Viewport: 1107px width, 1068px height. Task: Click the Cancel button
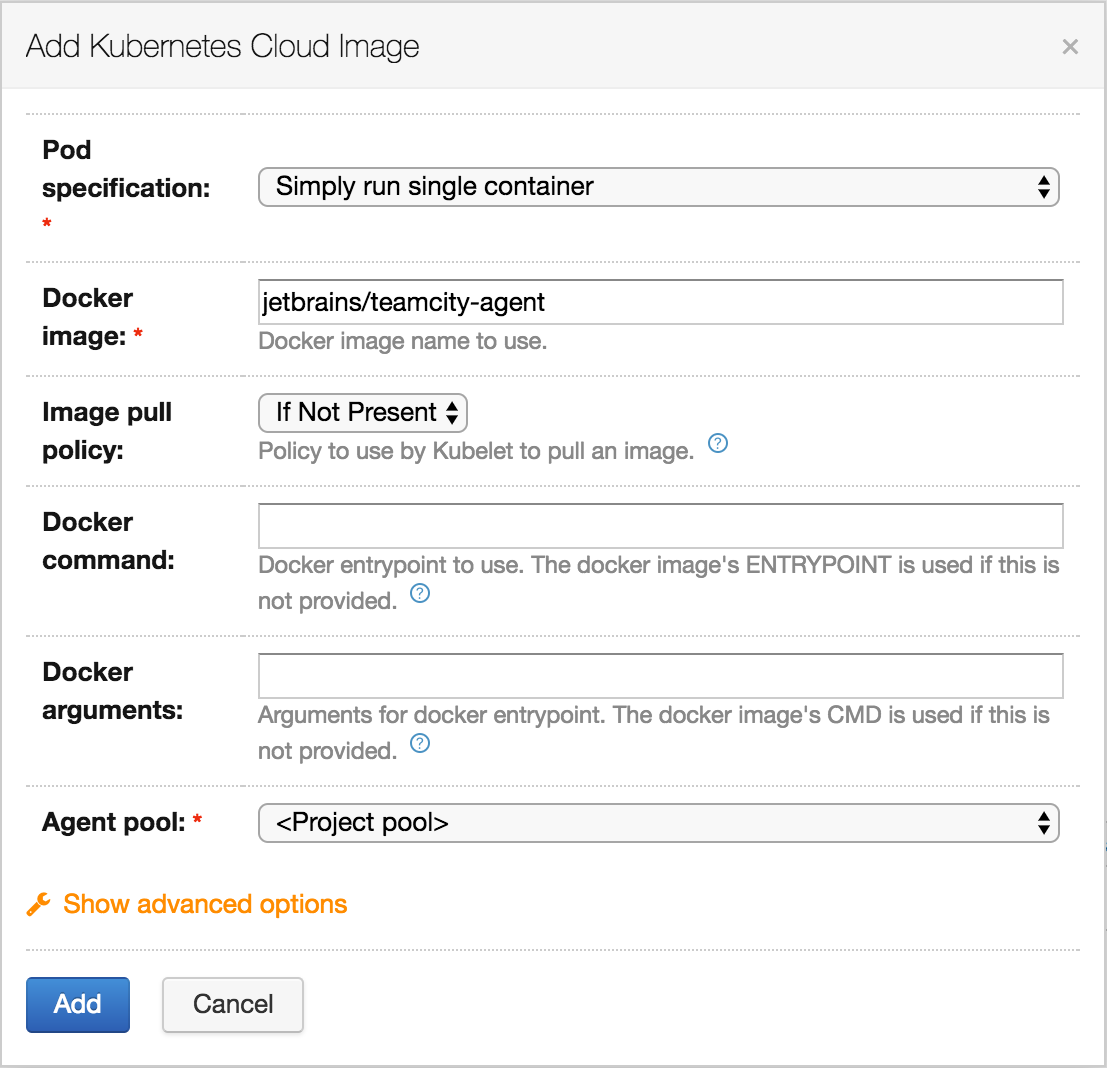[233, 1004]
